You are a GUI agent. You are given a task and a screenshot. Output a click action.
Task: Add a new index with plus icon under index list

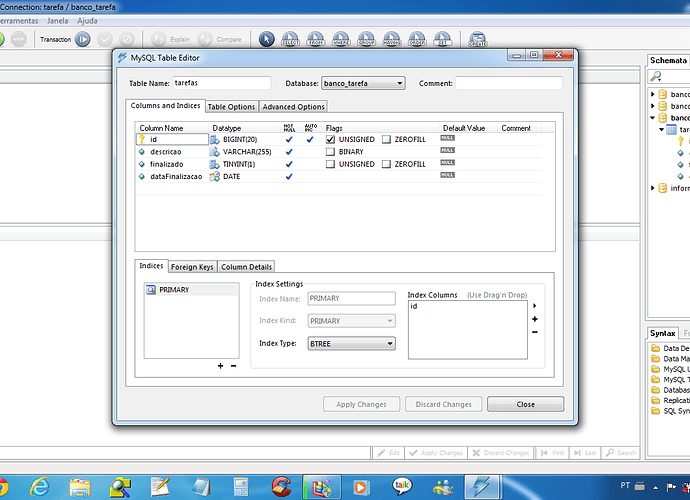pyautogui.click(x=220, y=366)
